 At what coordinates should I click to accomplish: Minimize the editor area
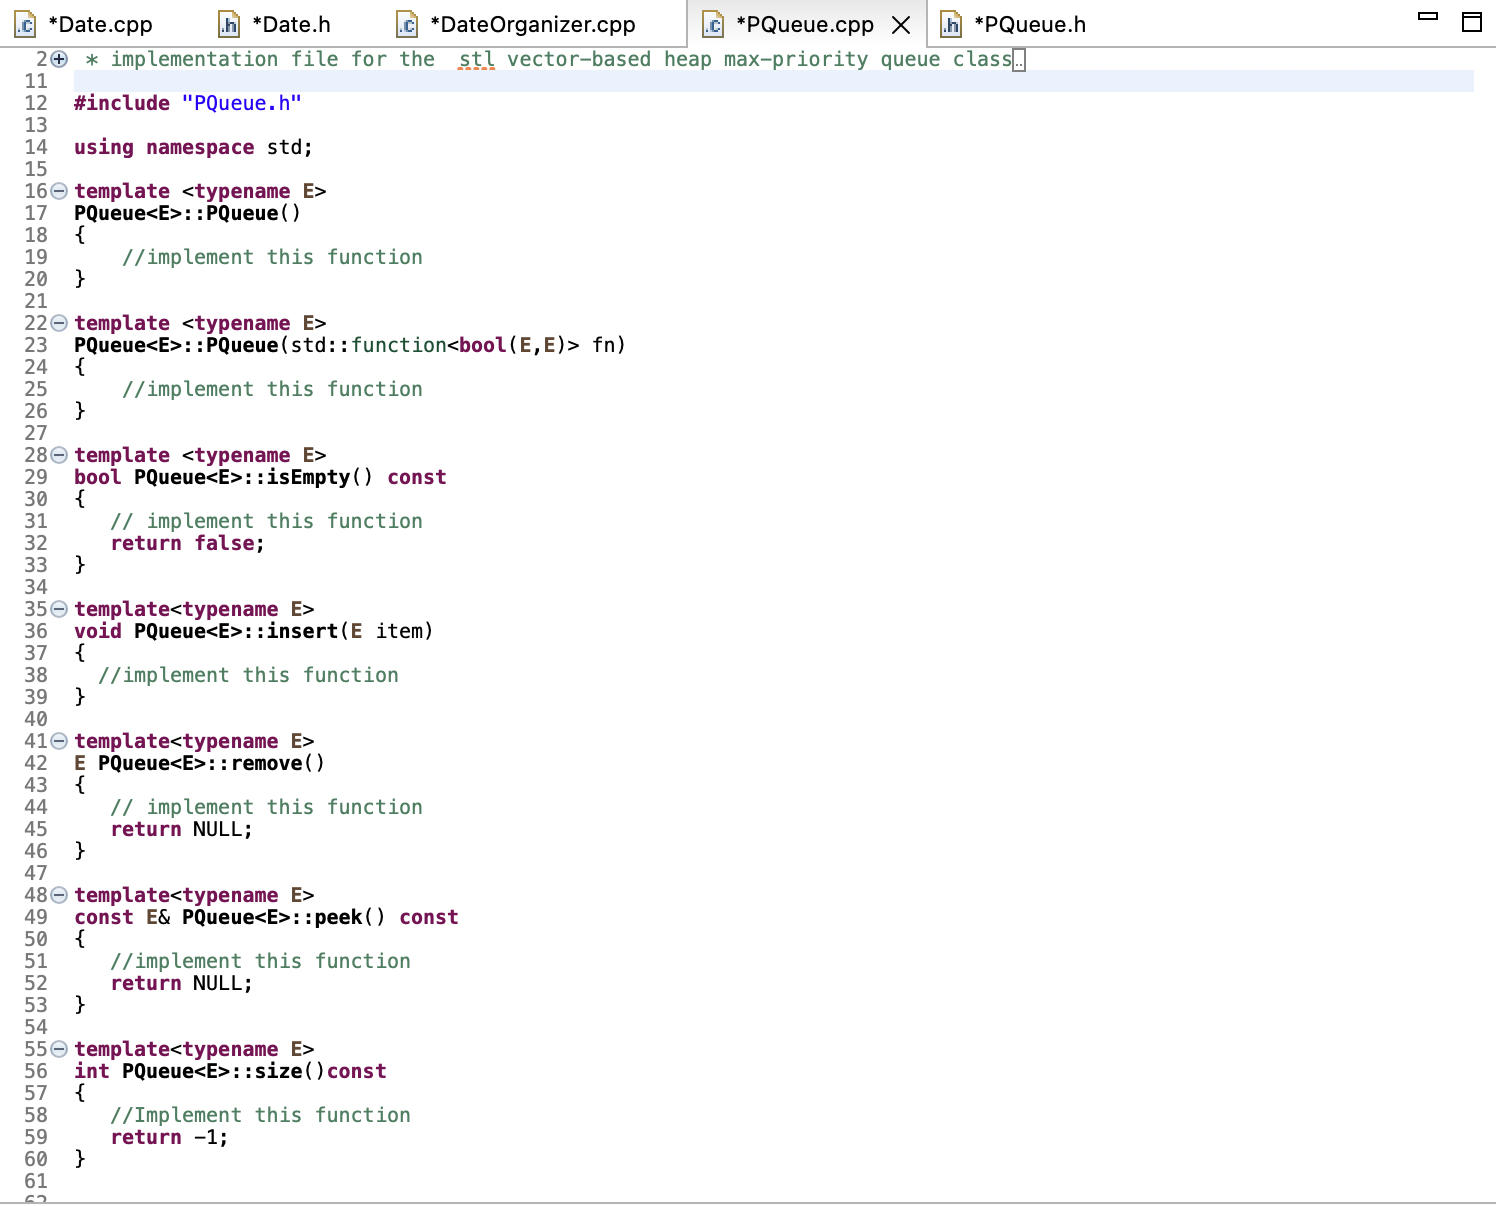pos(1428,17)
